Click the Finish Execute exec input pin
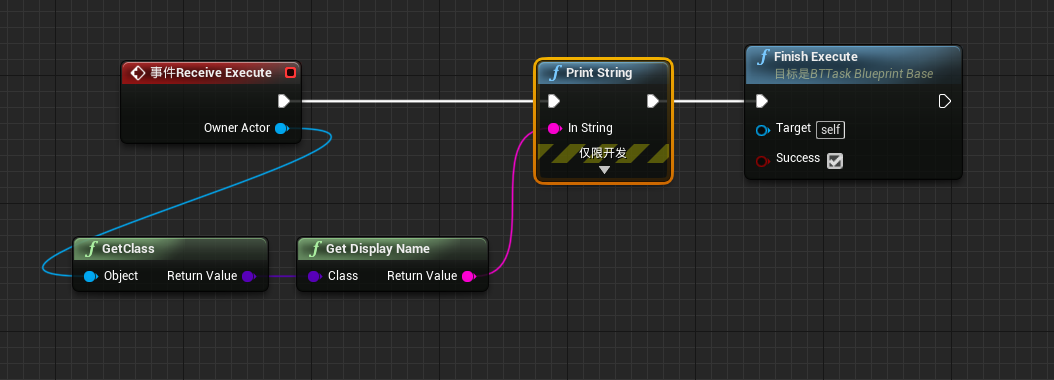Screen dimensions: 1054x380 pyautogui.click(x=762, y=101)
